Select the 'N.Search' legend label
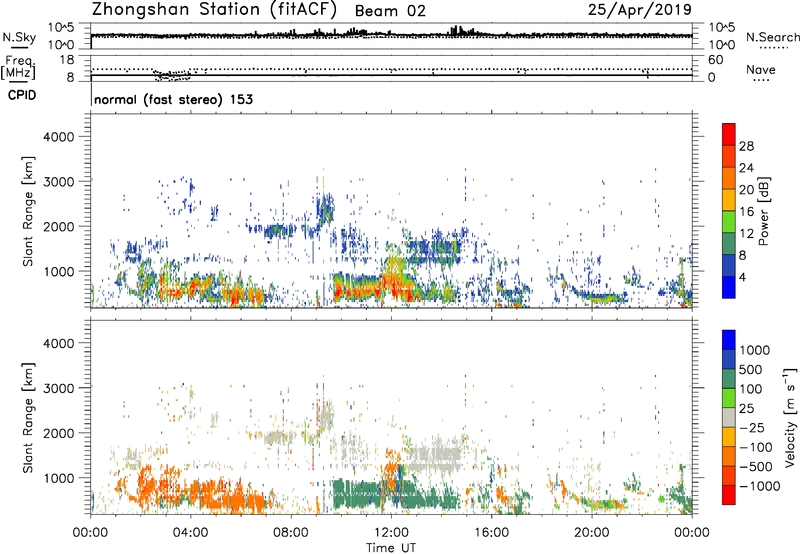 click(772, 37)
